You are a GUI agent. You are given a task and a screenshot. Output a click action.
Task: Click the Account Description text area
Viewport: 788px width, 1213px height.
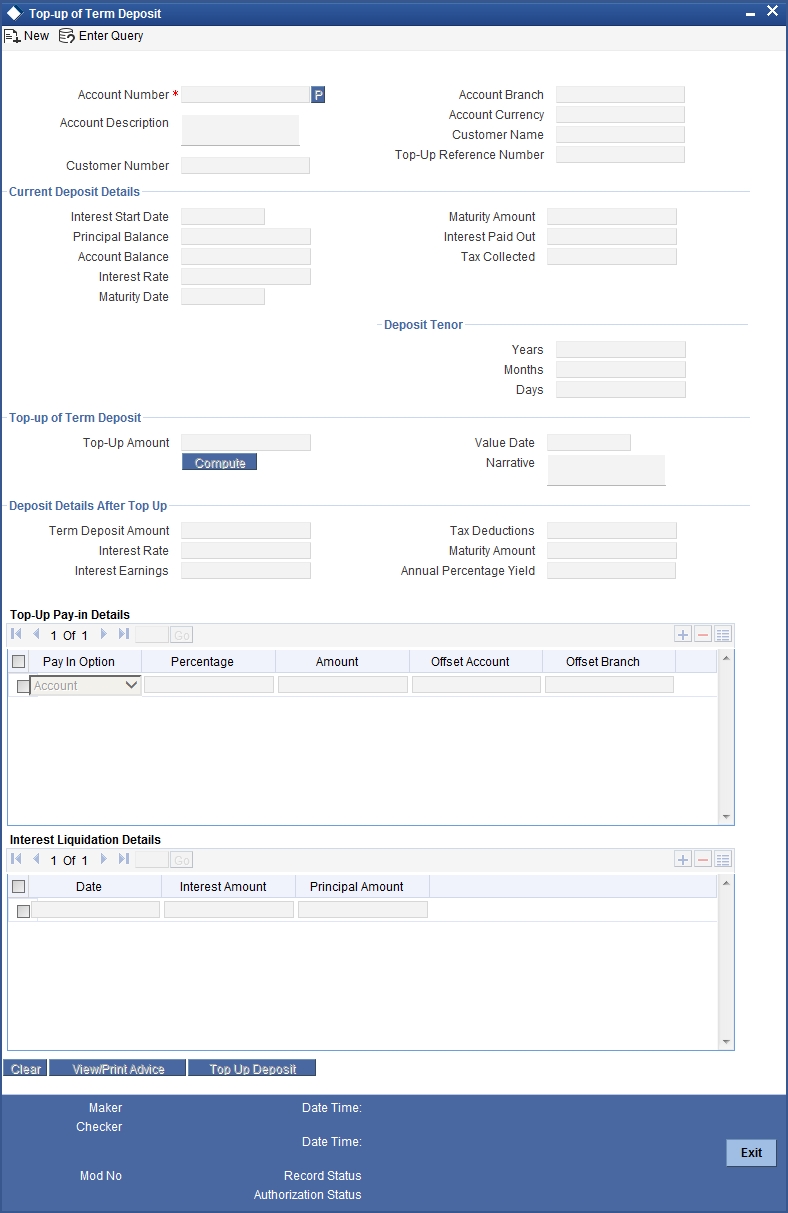(x=240, y=130)
